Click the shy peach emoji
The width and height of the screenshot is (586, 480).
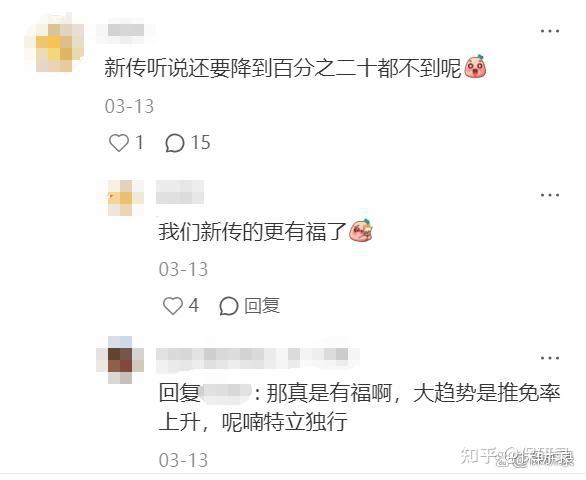point(361,230)
